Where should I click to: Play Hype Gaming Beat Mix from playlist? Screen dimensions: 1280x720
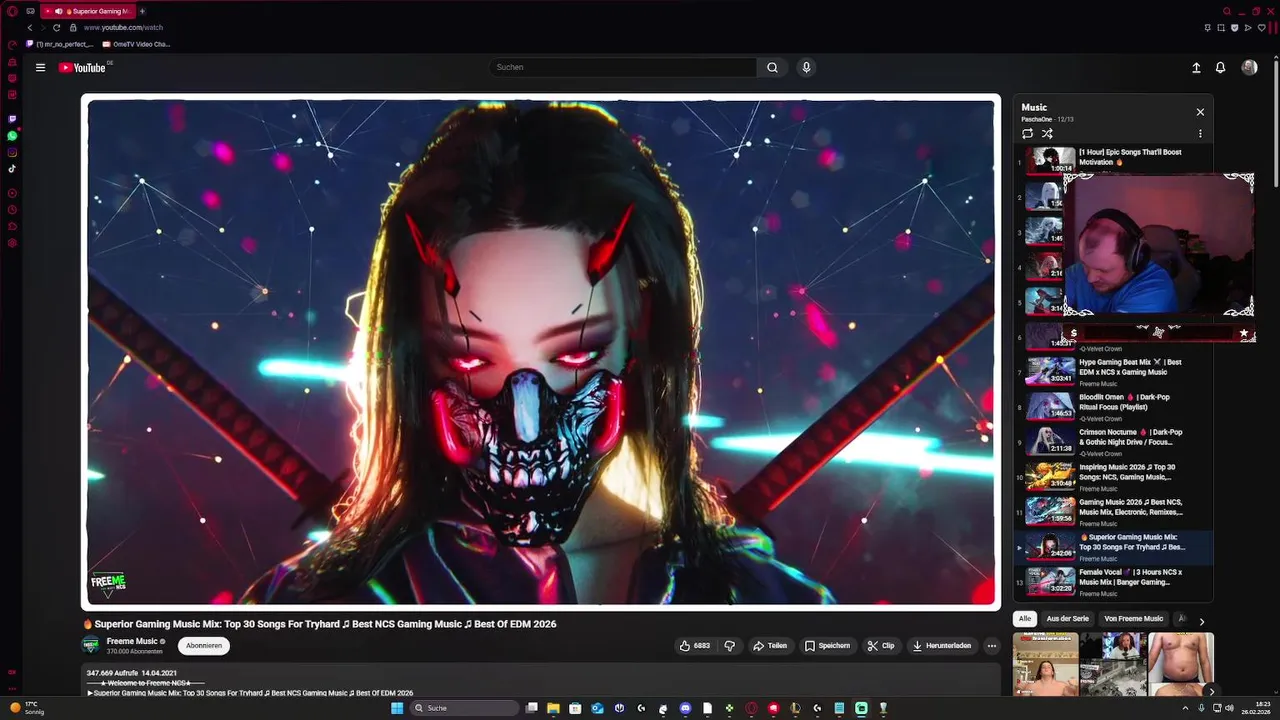coord(1114,372)
